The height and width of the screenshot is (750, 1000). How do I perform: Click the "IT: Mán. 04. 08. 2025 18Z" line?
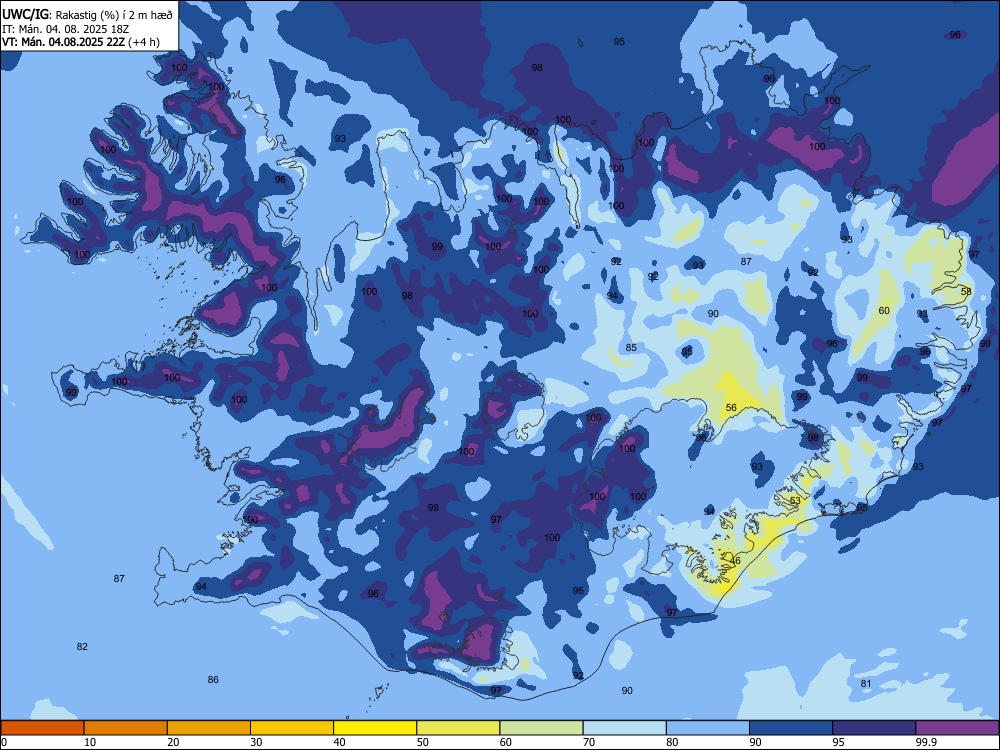(x=66, y=29)
